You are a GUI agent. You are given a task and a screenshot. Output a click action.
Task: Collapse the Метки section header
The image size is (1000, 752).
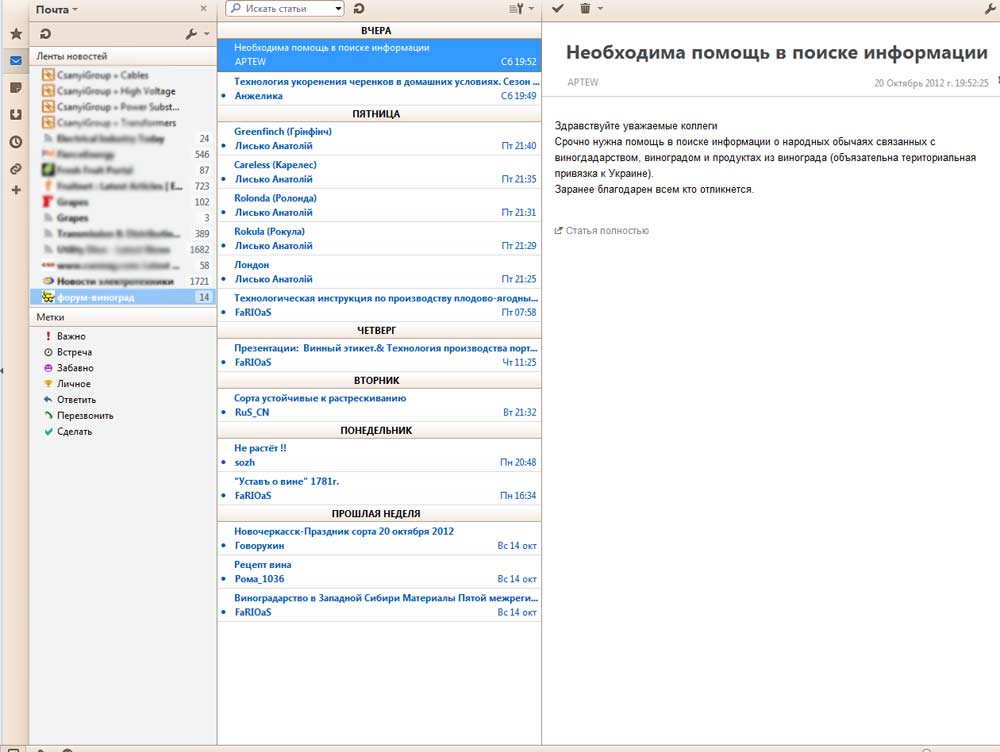coord(123,317)
